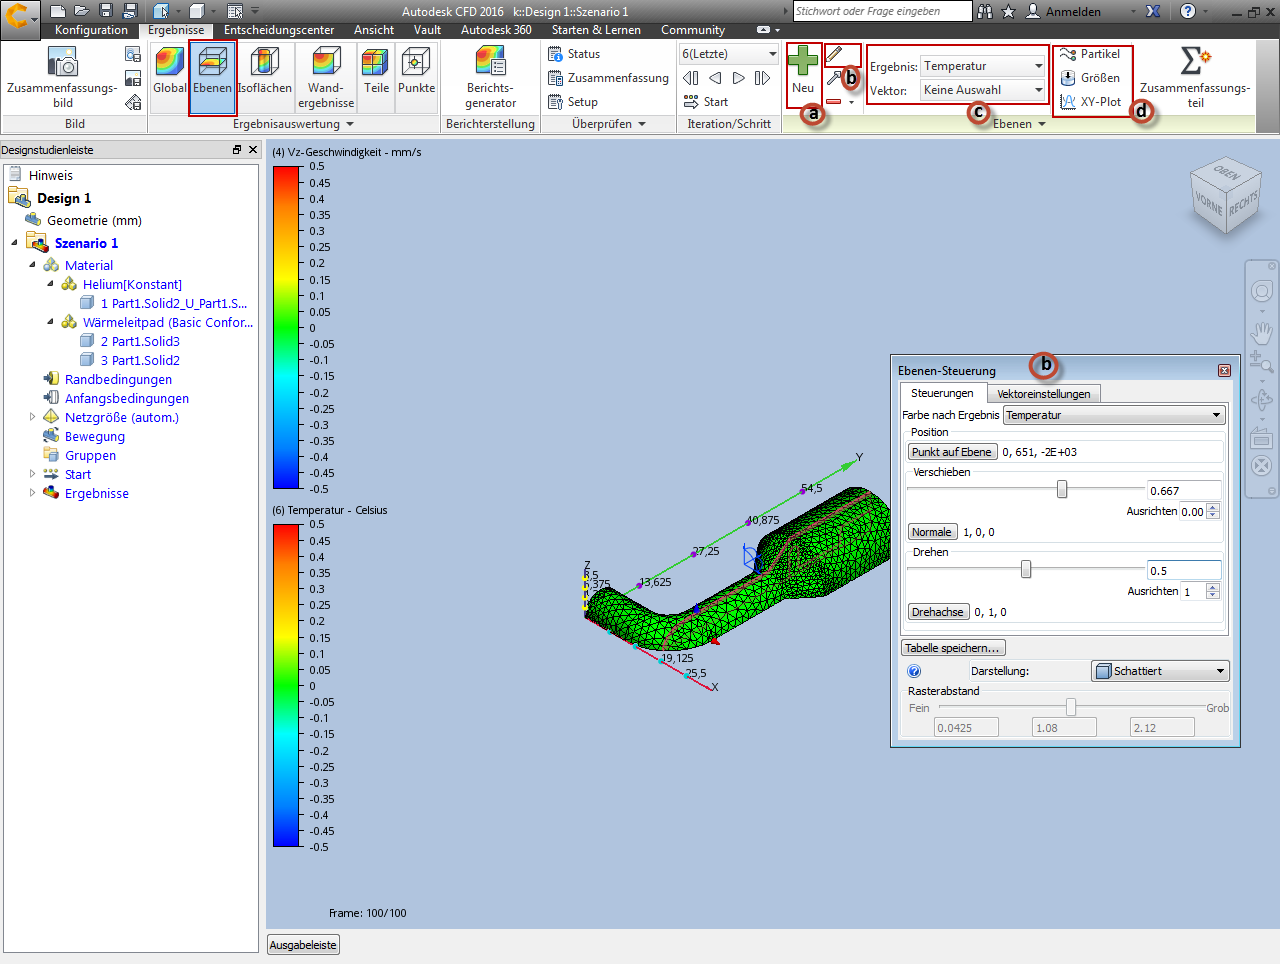This screenshot has height=964, width=1280.
Task: Click the Tabelle speichern button
Action: click(953, 648)
